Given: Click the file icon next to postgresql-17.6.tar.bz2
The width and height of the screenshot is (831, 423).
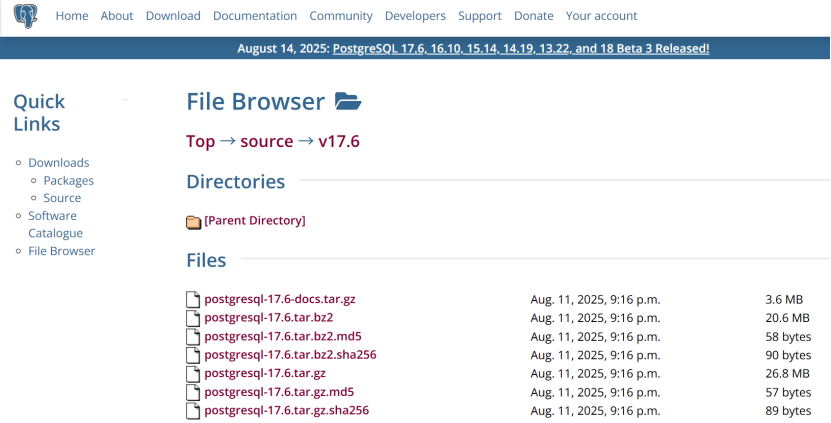Looking at the screenshot, I should 194,318.
